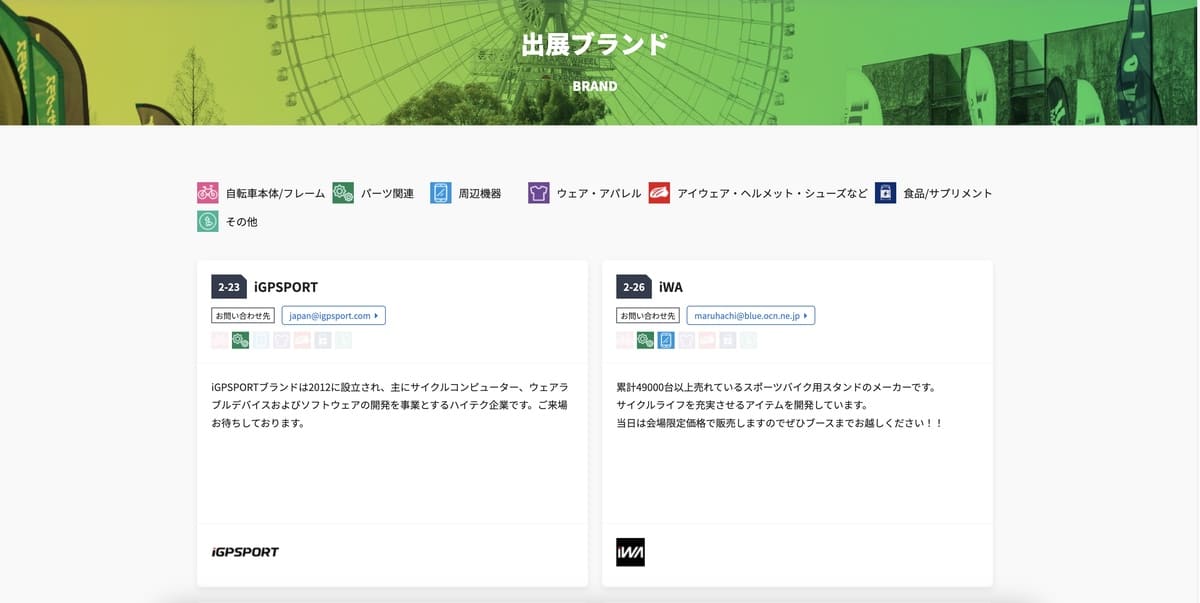
Task: Click the purple shirt apparel legend icon
Action: tap(539, 193)
